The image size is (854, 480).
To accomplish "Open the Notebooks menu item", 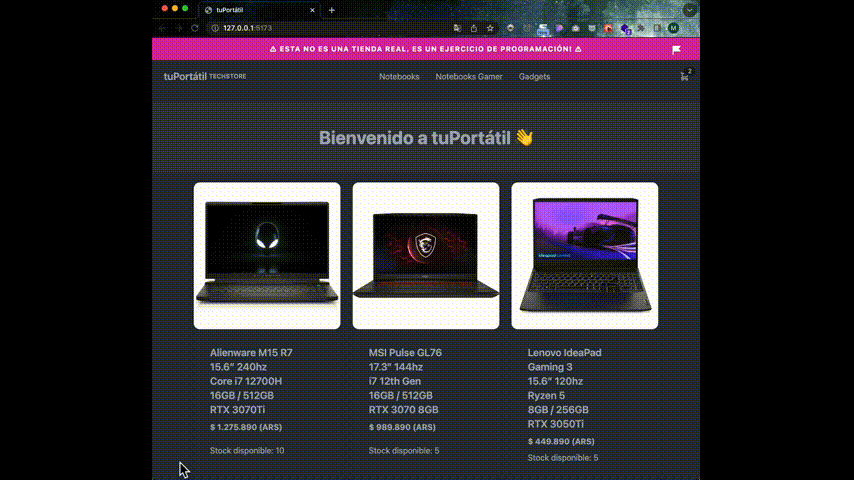I will coord(399,77).
